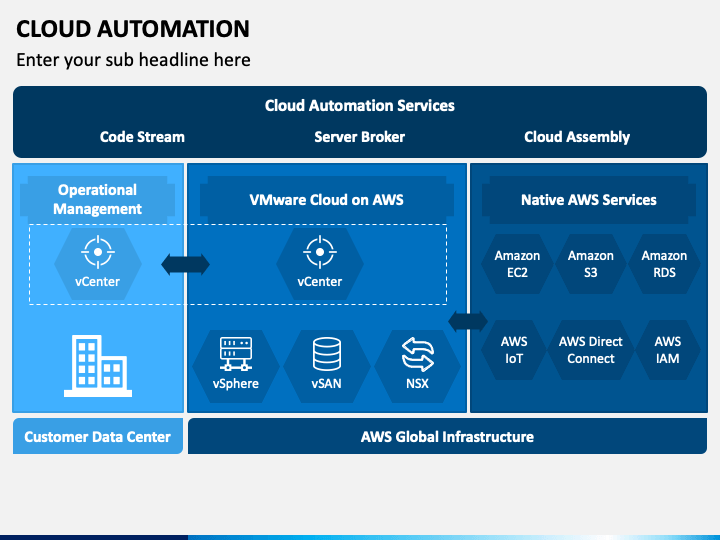Select the Amazon EC2 hexagon
This screenshot has width=720, height=540.
[517, 264]
